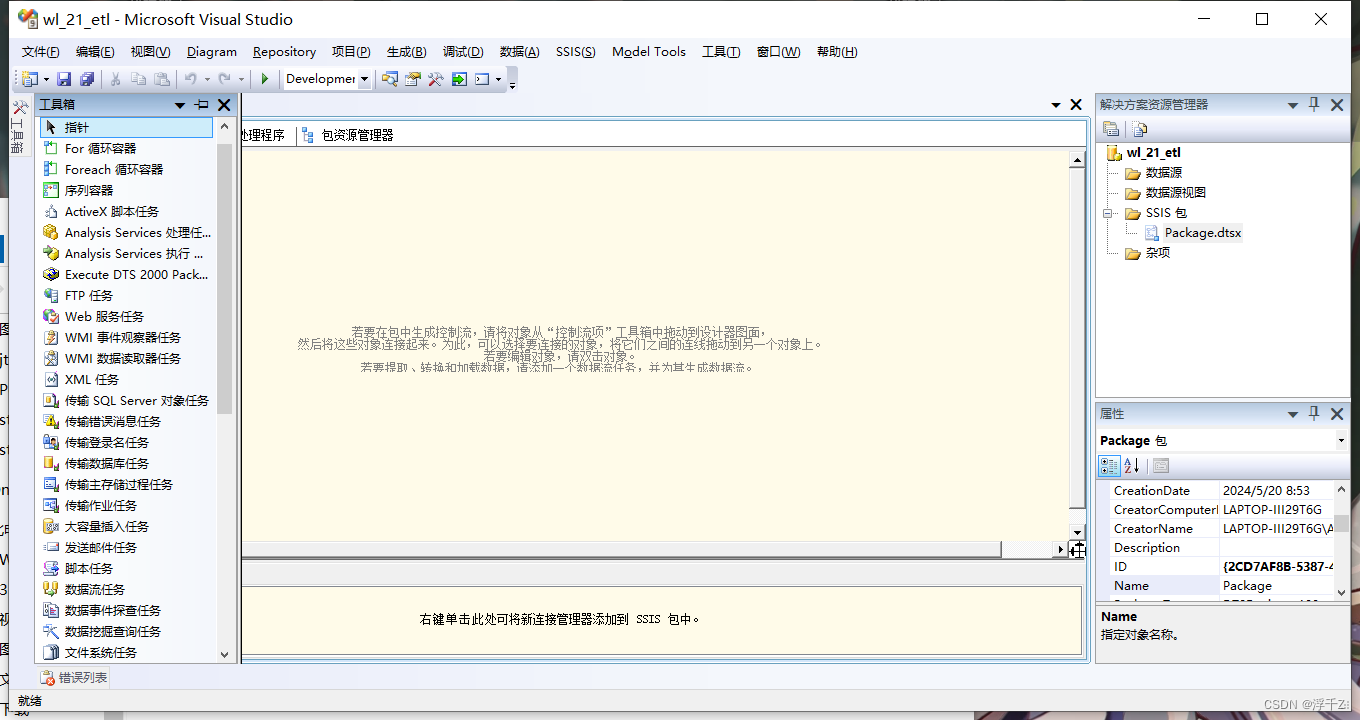Click the designer vertical scrollbar down arrow
This screenshot has width=1360, height=720.
click(1077, 533)
